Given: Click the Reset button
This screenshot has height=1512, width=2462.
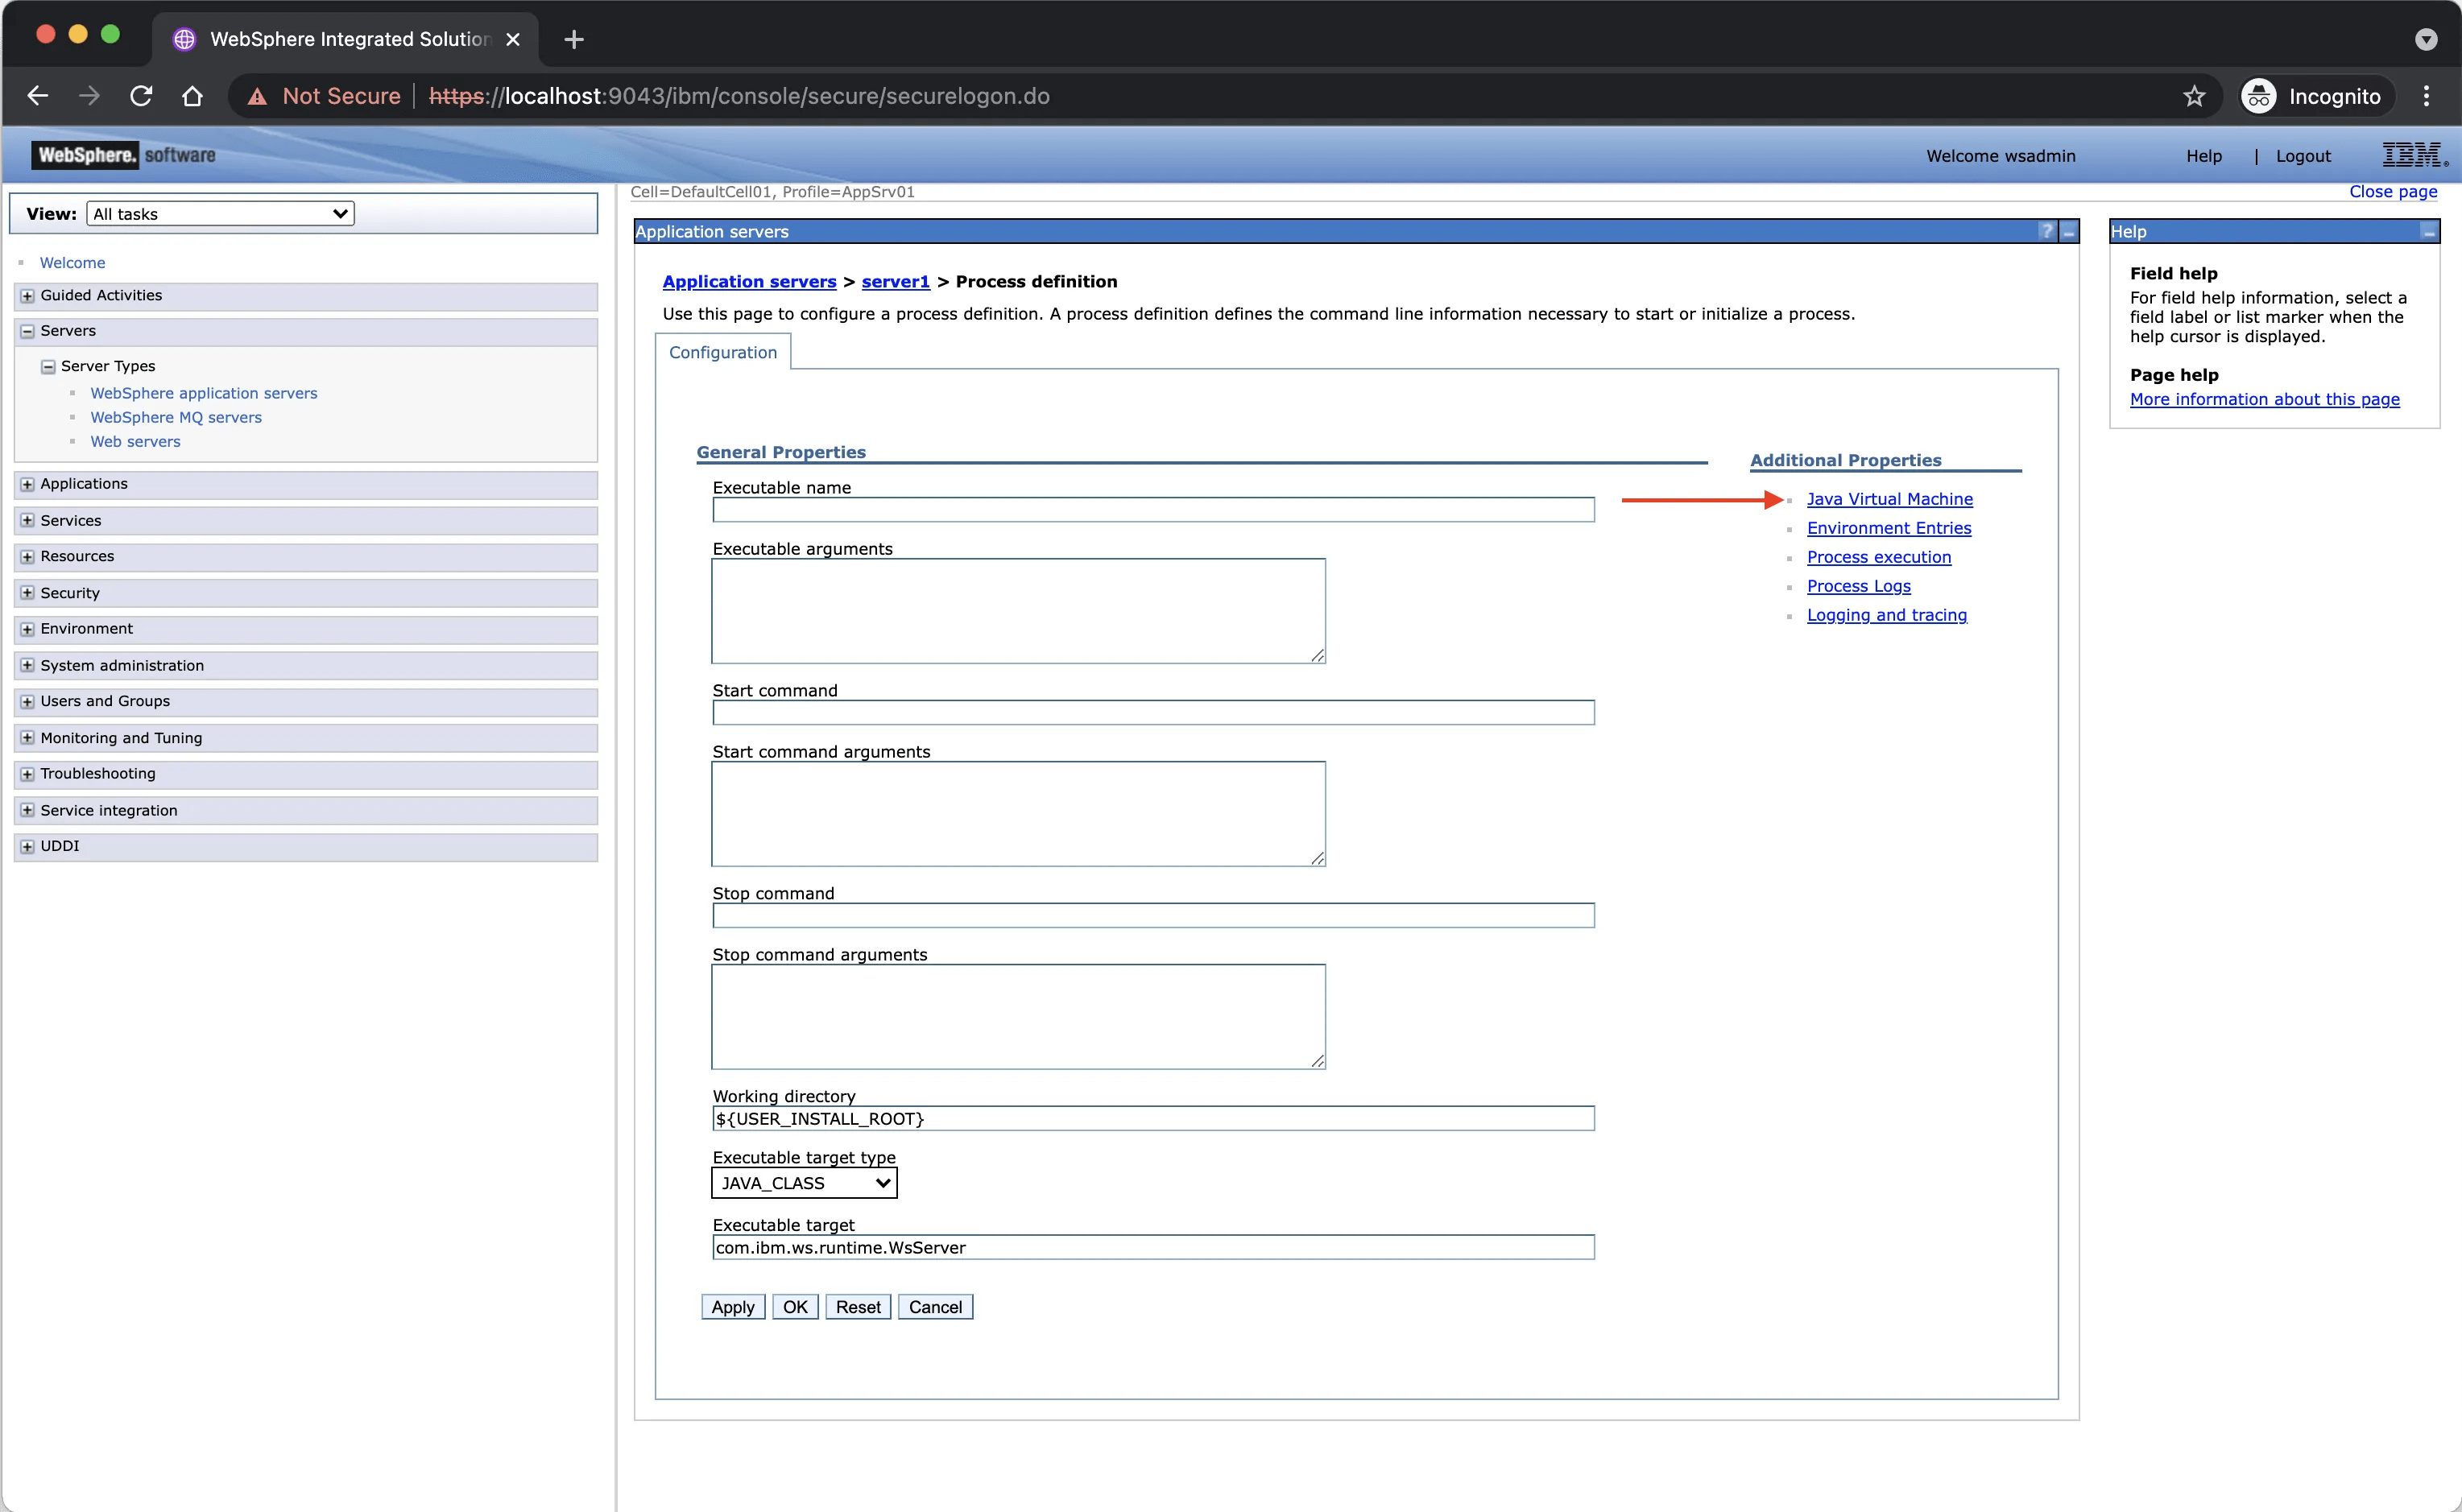Looking at the screenshot, I should point(858,1307).
